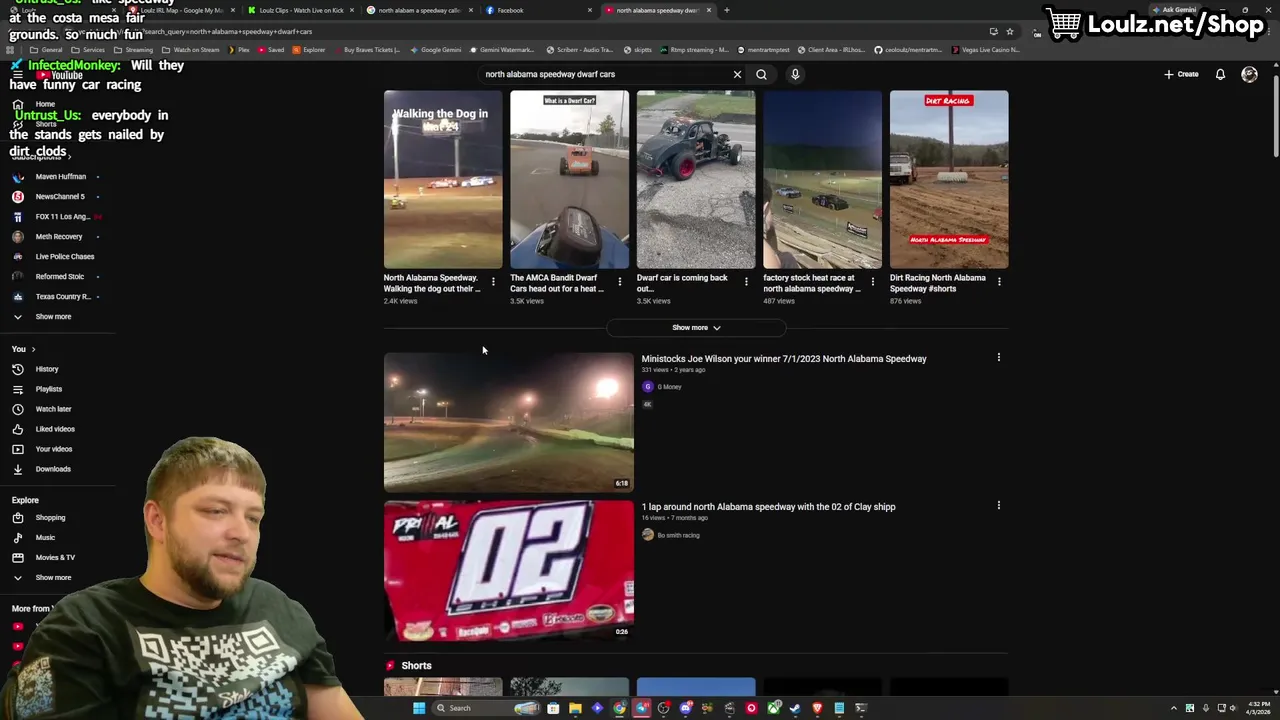Start voice search with the microphone icon
Screen dimensions: 1280x720
click(795, 74)
